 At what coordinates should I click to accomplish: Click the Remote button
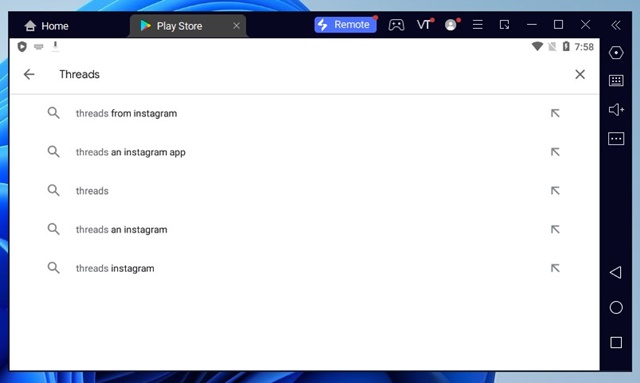[345, 25]
